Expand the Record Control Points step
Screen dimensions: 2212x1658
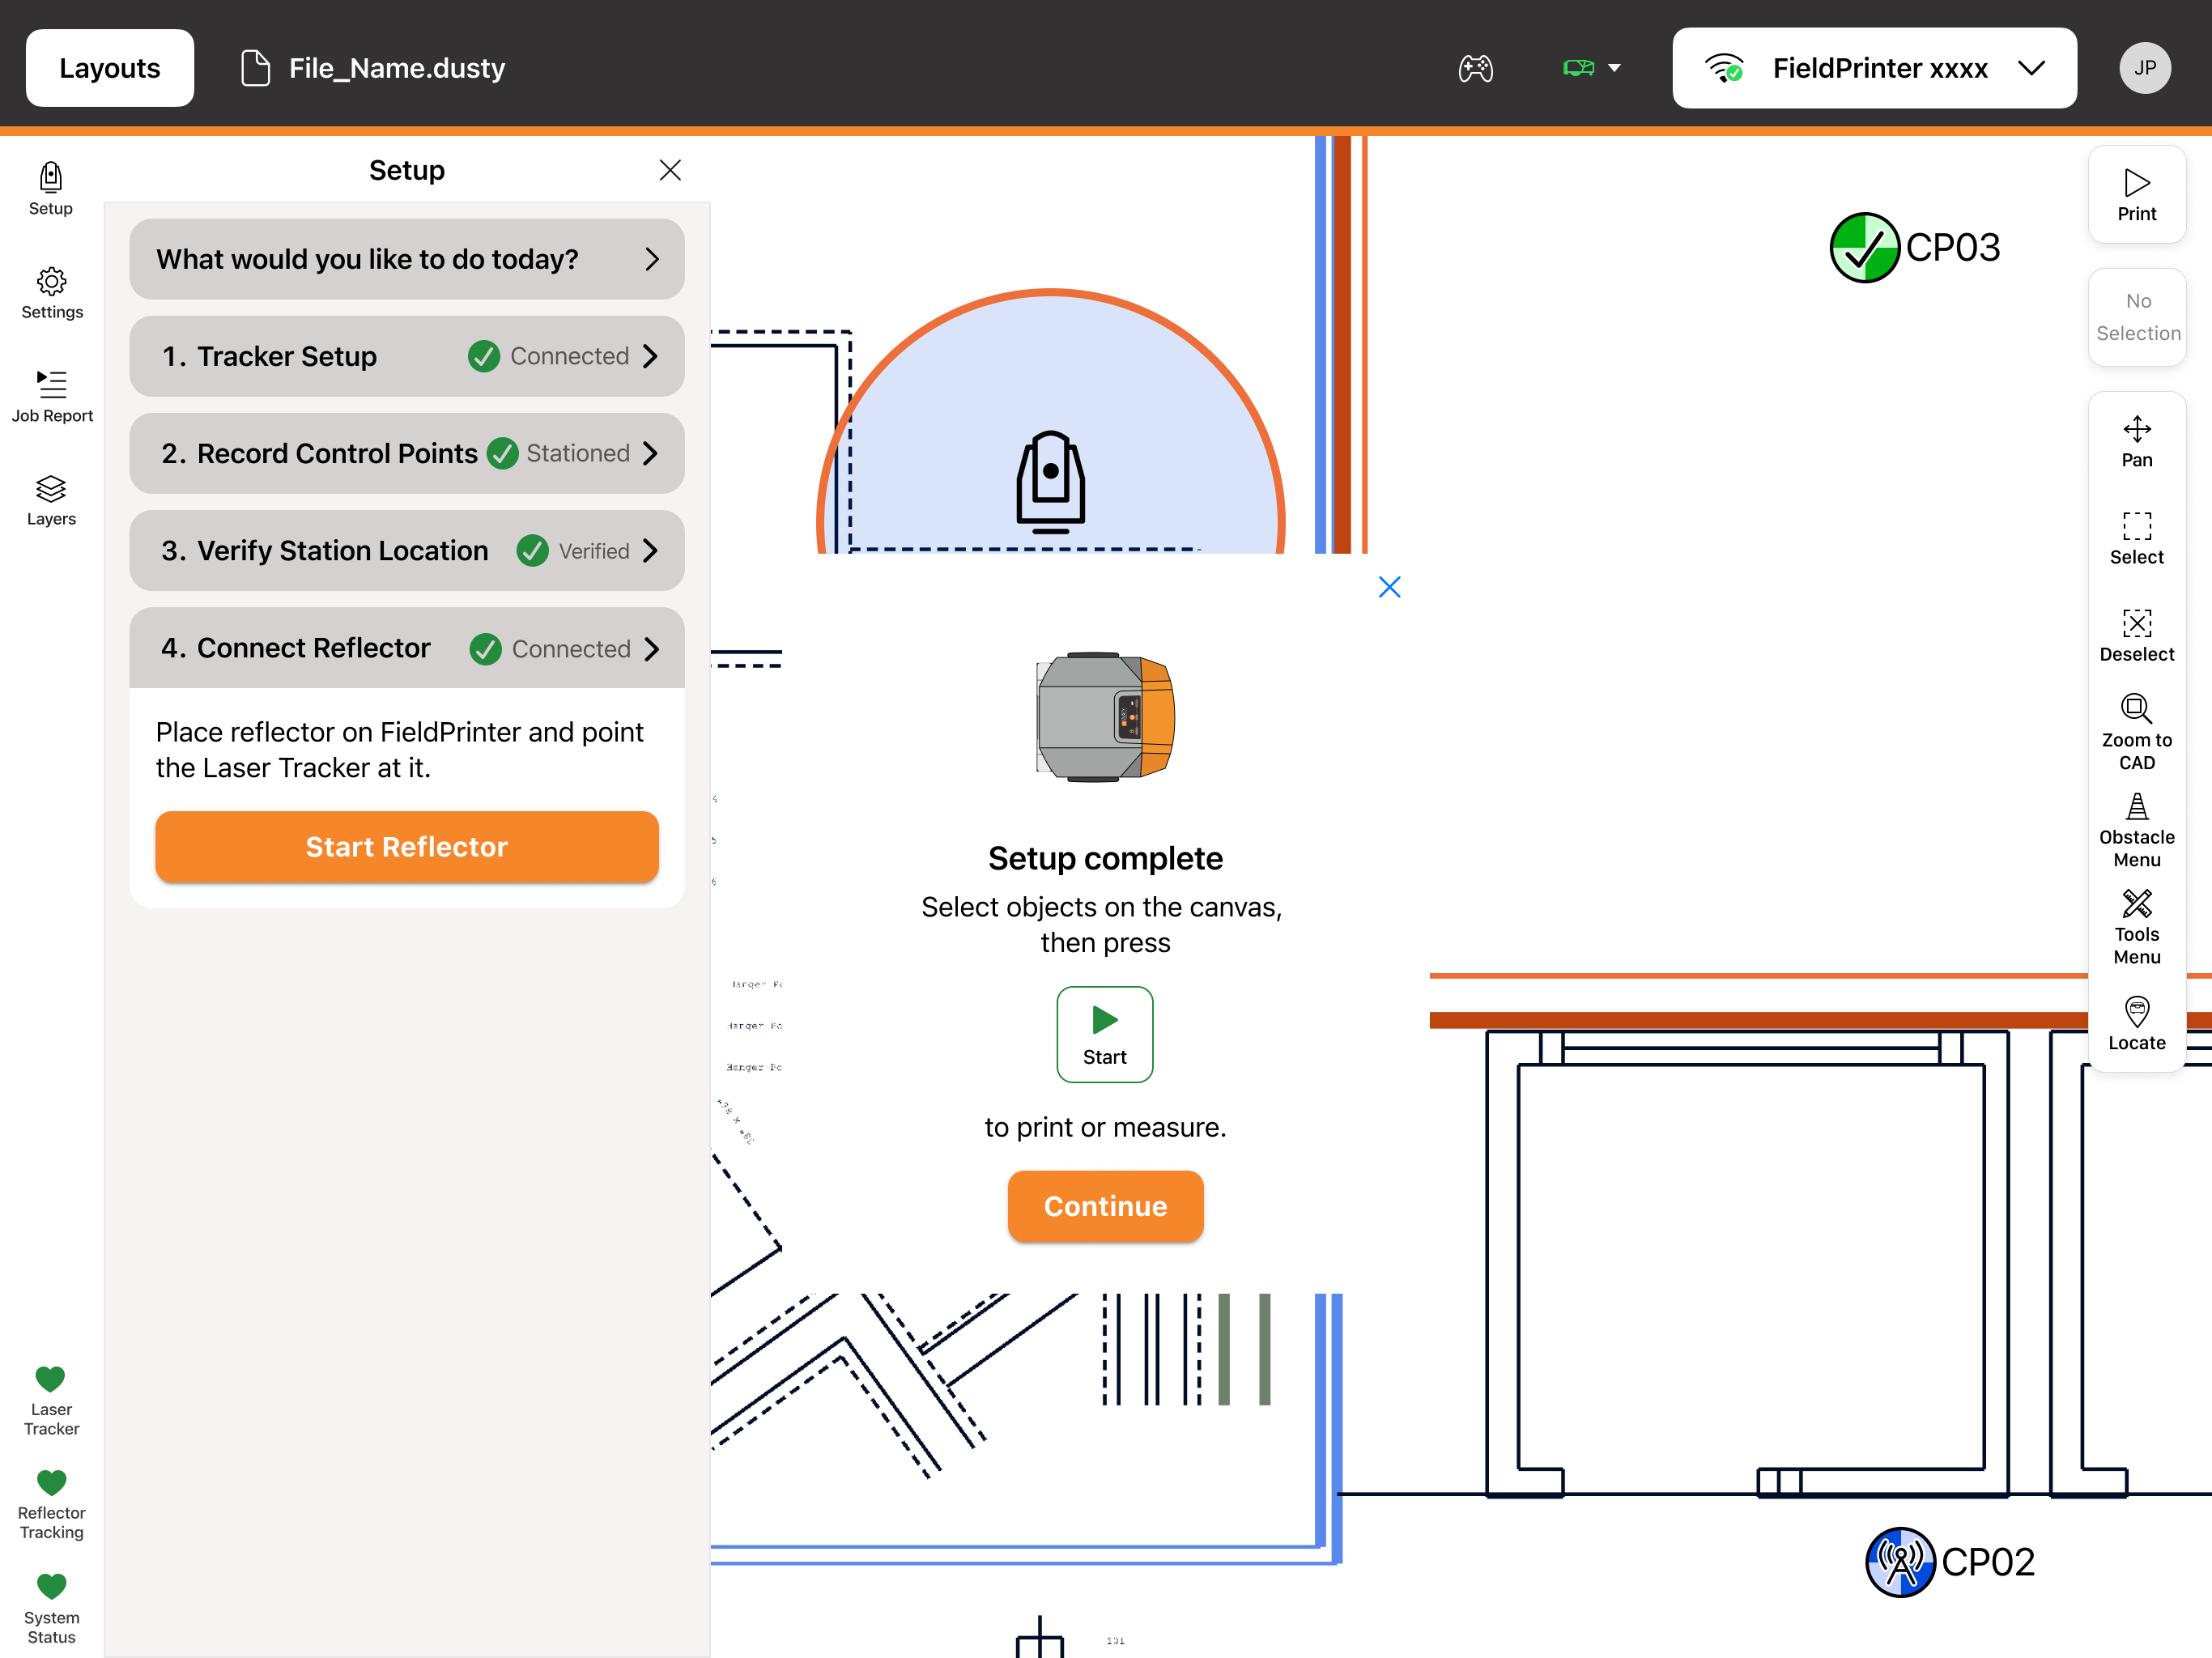point(407,453)
